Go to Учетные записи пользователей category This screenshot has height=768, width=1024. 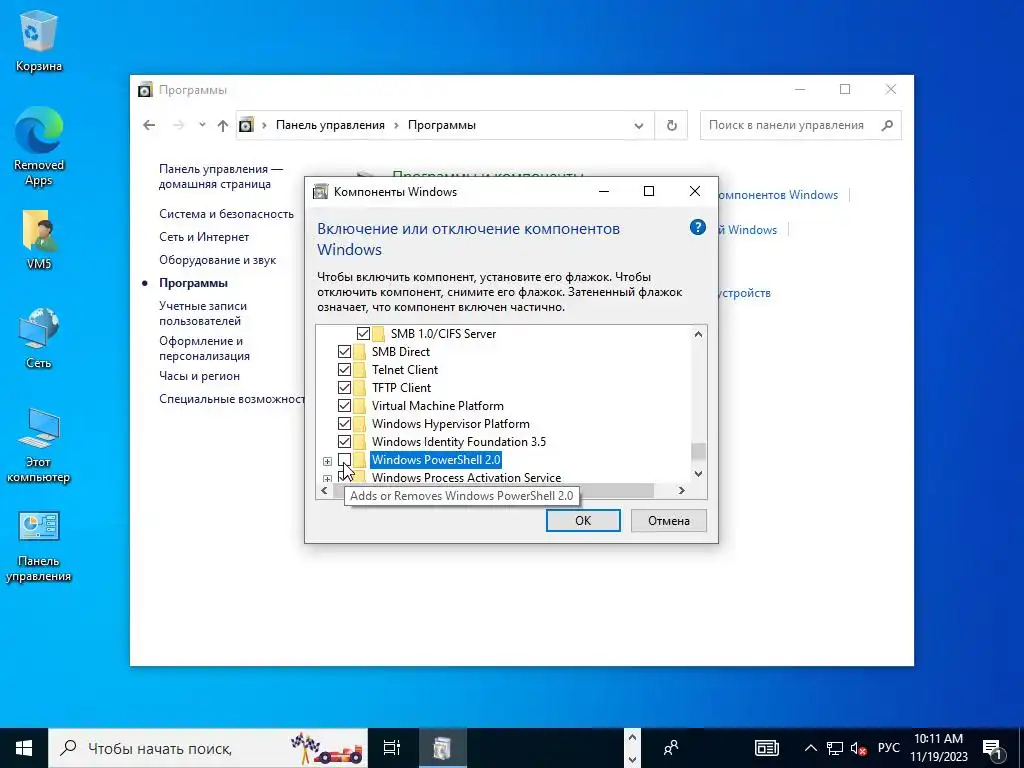click(x=203, y=313)
